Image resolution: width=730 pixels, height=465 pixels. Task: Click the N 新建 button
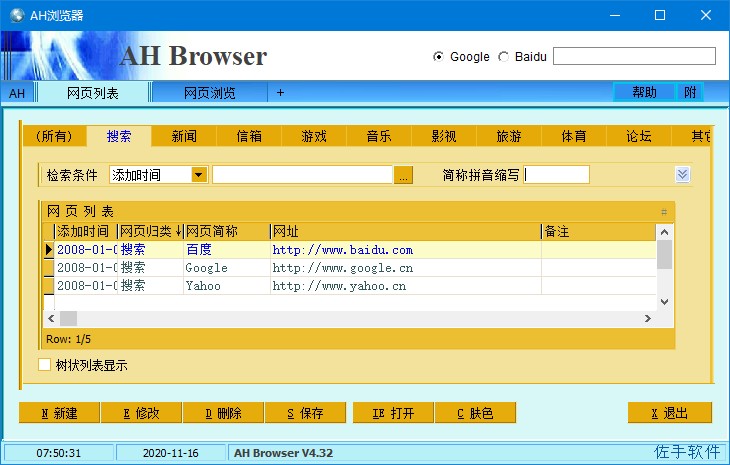(59, 413)
